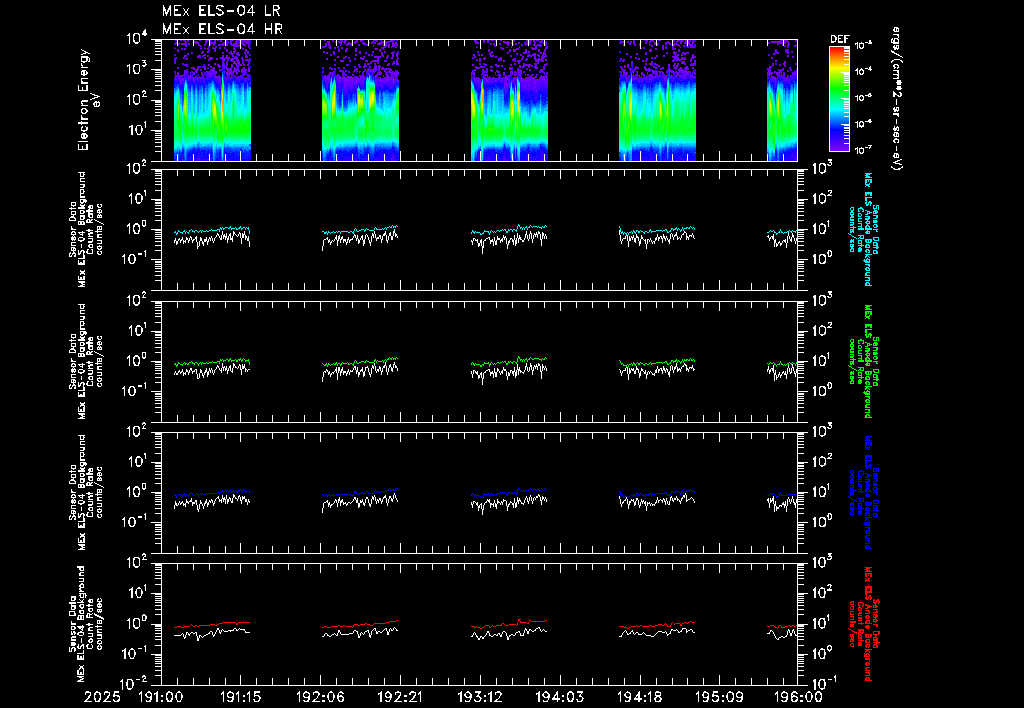The image size is (1024, 708).
Task: Click the second spectrogram segment starting at 192:06
Action: [x=360, y=100]
